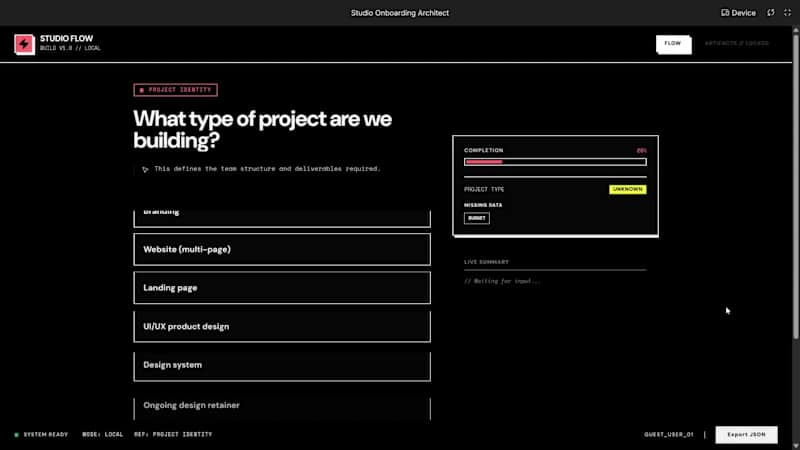Select the Website (multi-page) option
Viewport: 800px width, 450px height.
(281, 249)
